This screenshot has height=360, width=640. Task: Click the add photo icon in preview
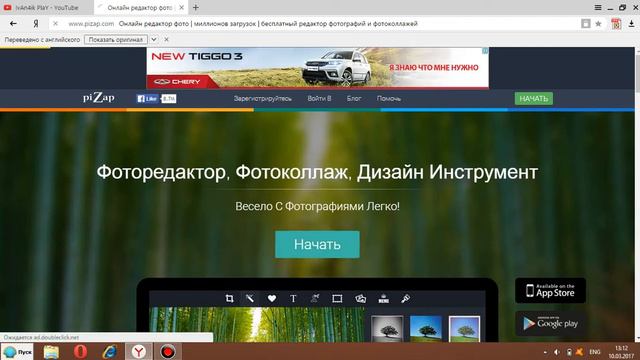(360, 298)
